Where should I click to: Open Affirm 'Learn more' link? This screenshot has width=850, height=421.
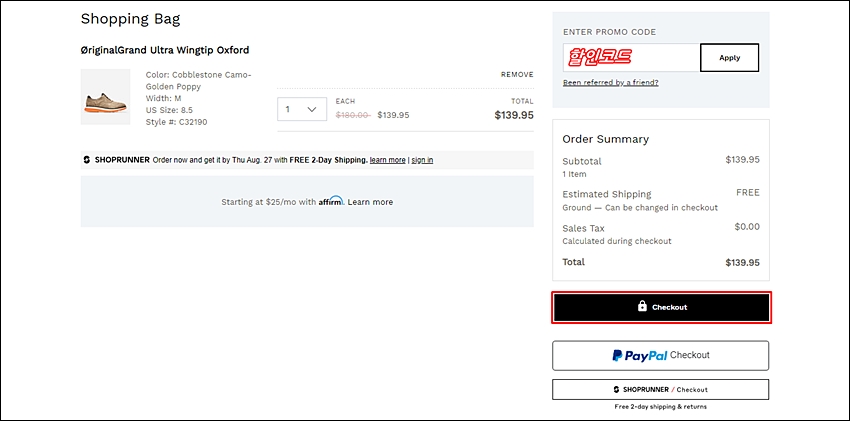tap(370, 202)
